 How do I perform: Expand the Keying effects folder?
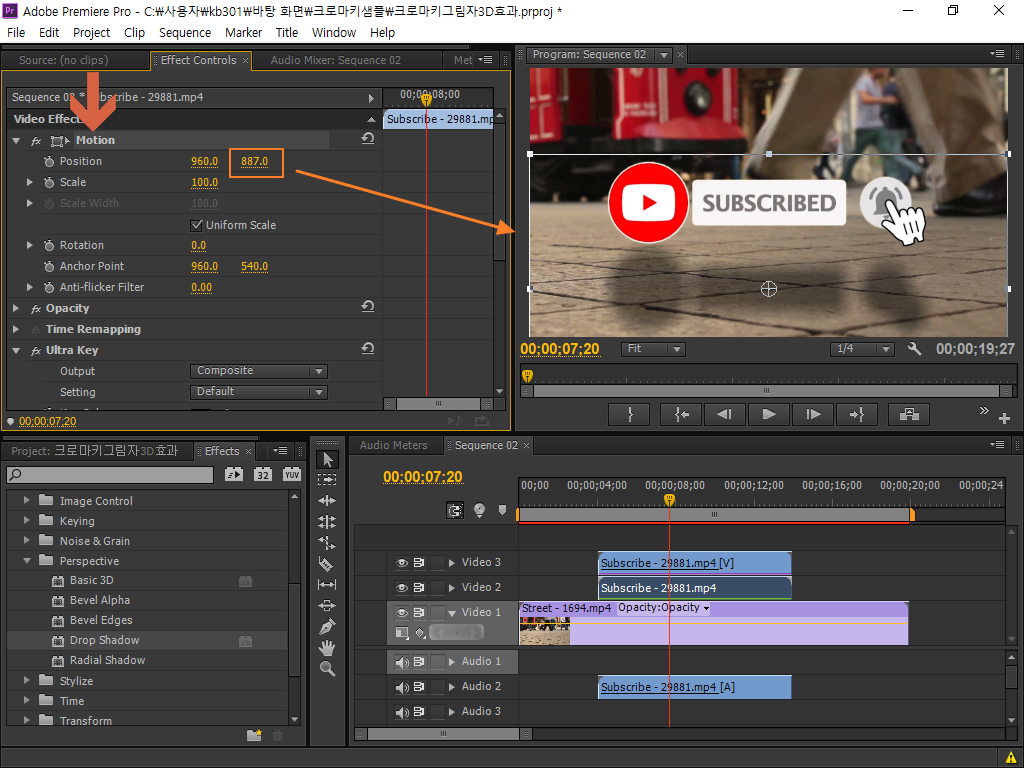(x=27, y=521)
